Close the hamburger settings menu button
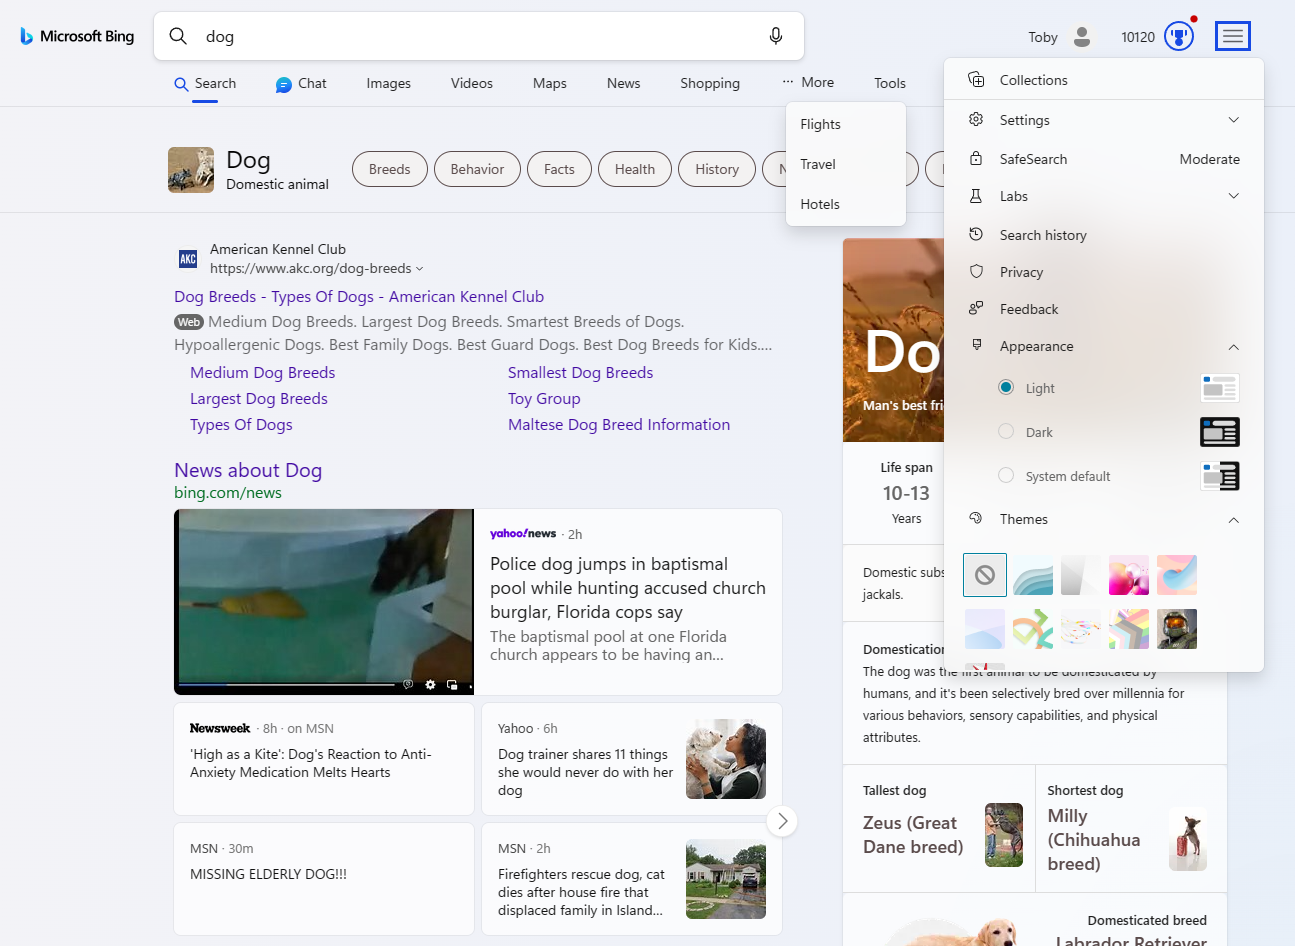This screenshot has height=946, width=1295. pyautogui.click(x=1233, y=36)
